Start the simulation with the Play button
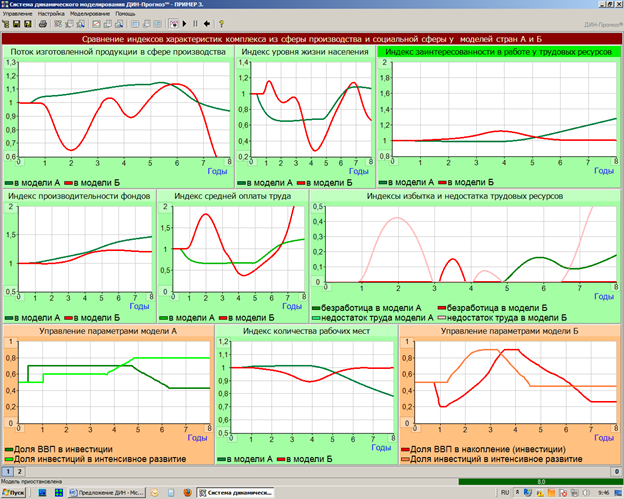 (x=185, y=23)
